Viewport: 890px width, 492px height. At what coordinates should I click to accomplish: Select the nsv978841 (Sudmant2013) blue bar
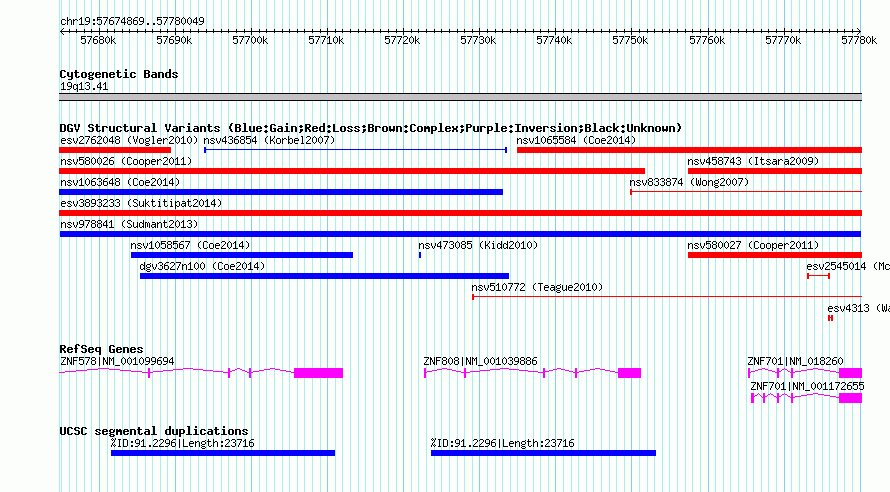click(460, 234)
